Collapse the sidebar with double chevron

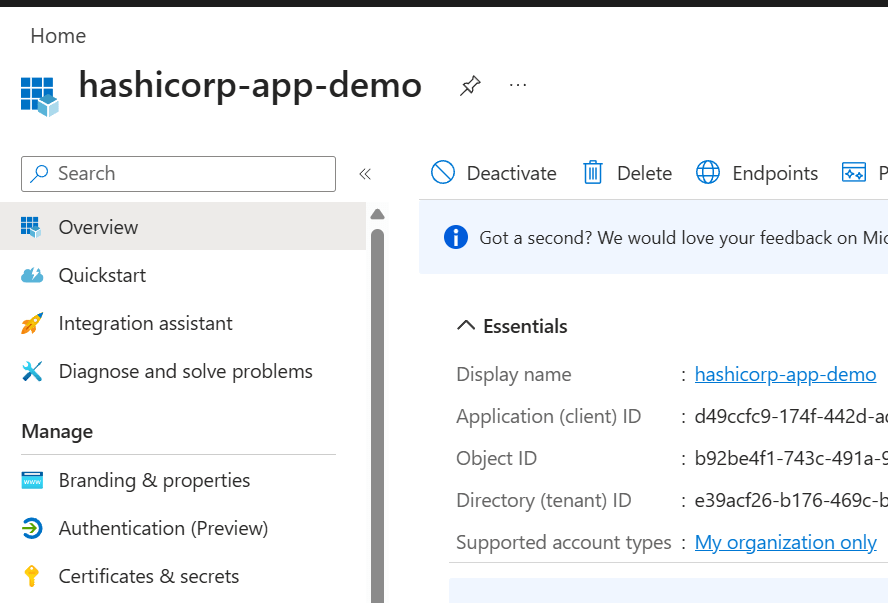(365, 174)
